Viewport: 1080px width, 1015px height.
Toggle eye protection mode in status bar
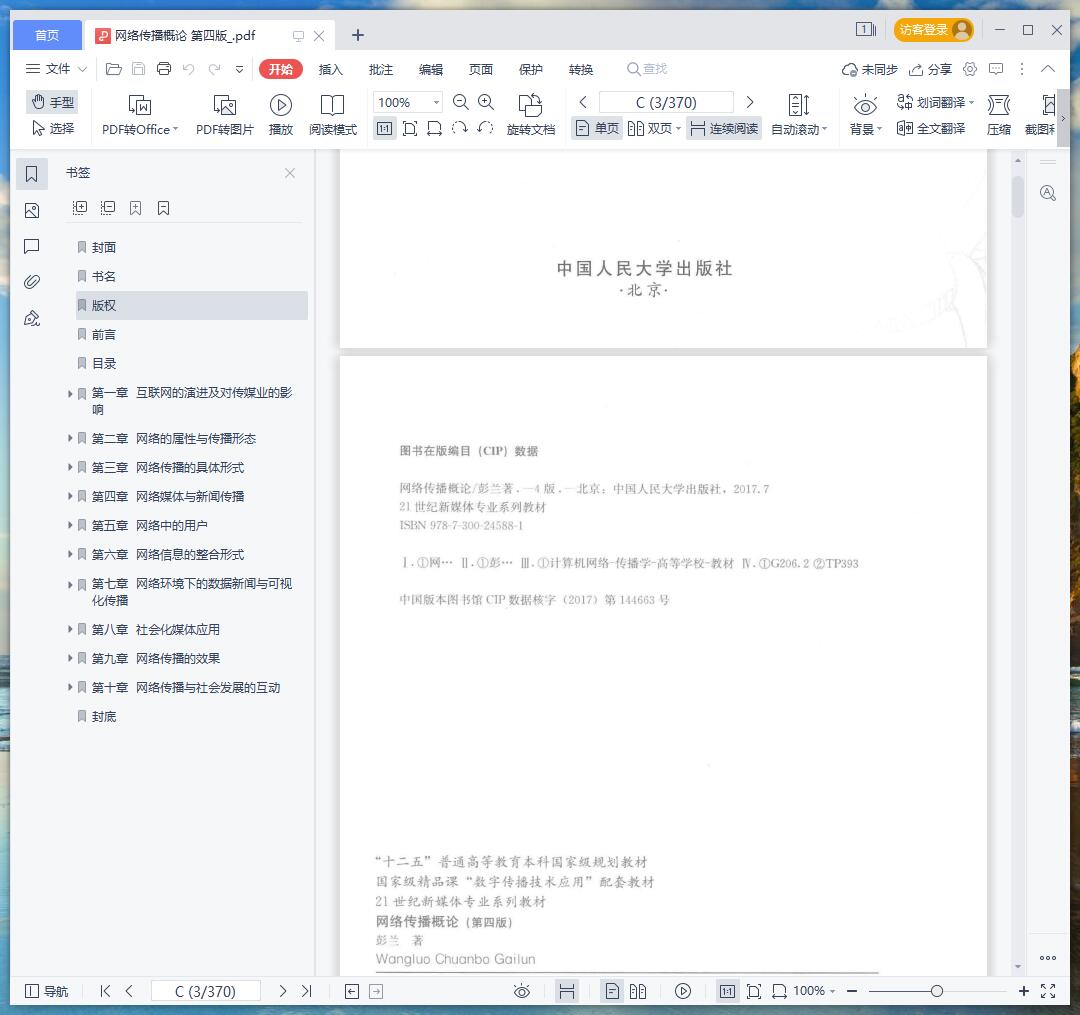click(x=522, y=991)
